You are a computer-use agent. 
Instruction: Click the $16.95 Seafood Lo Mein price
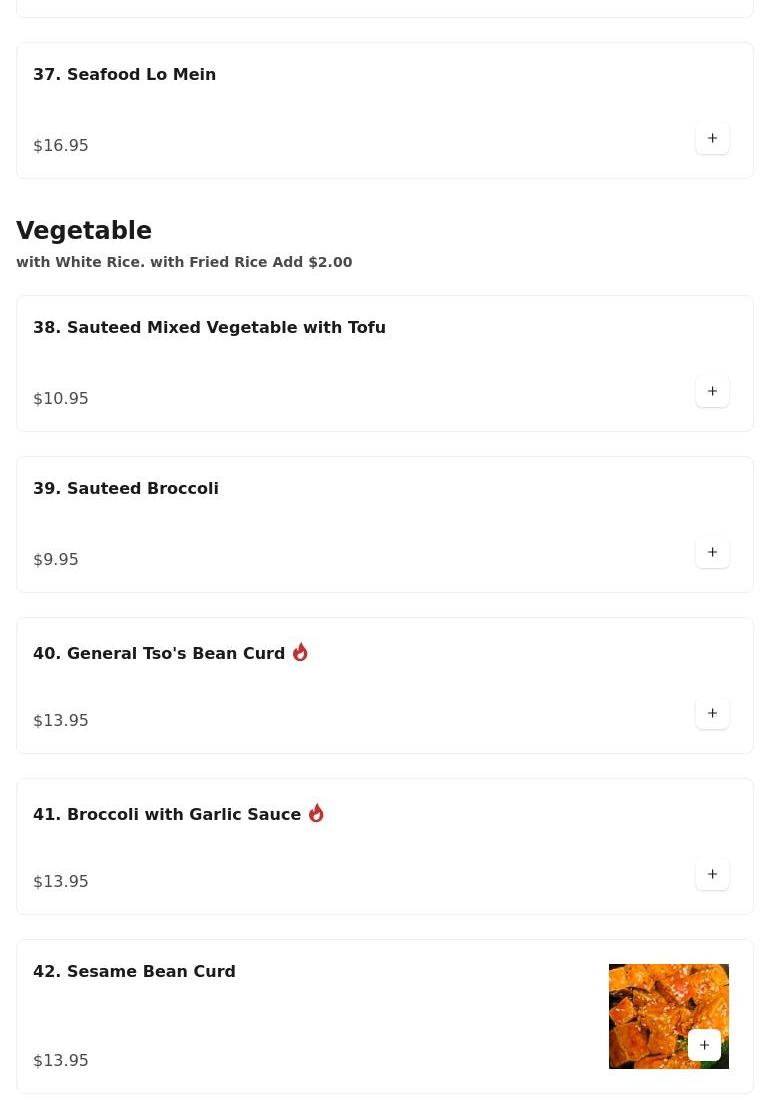[61, 145]
